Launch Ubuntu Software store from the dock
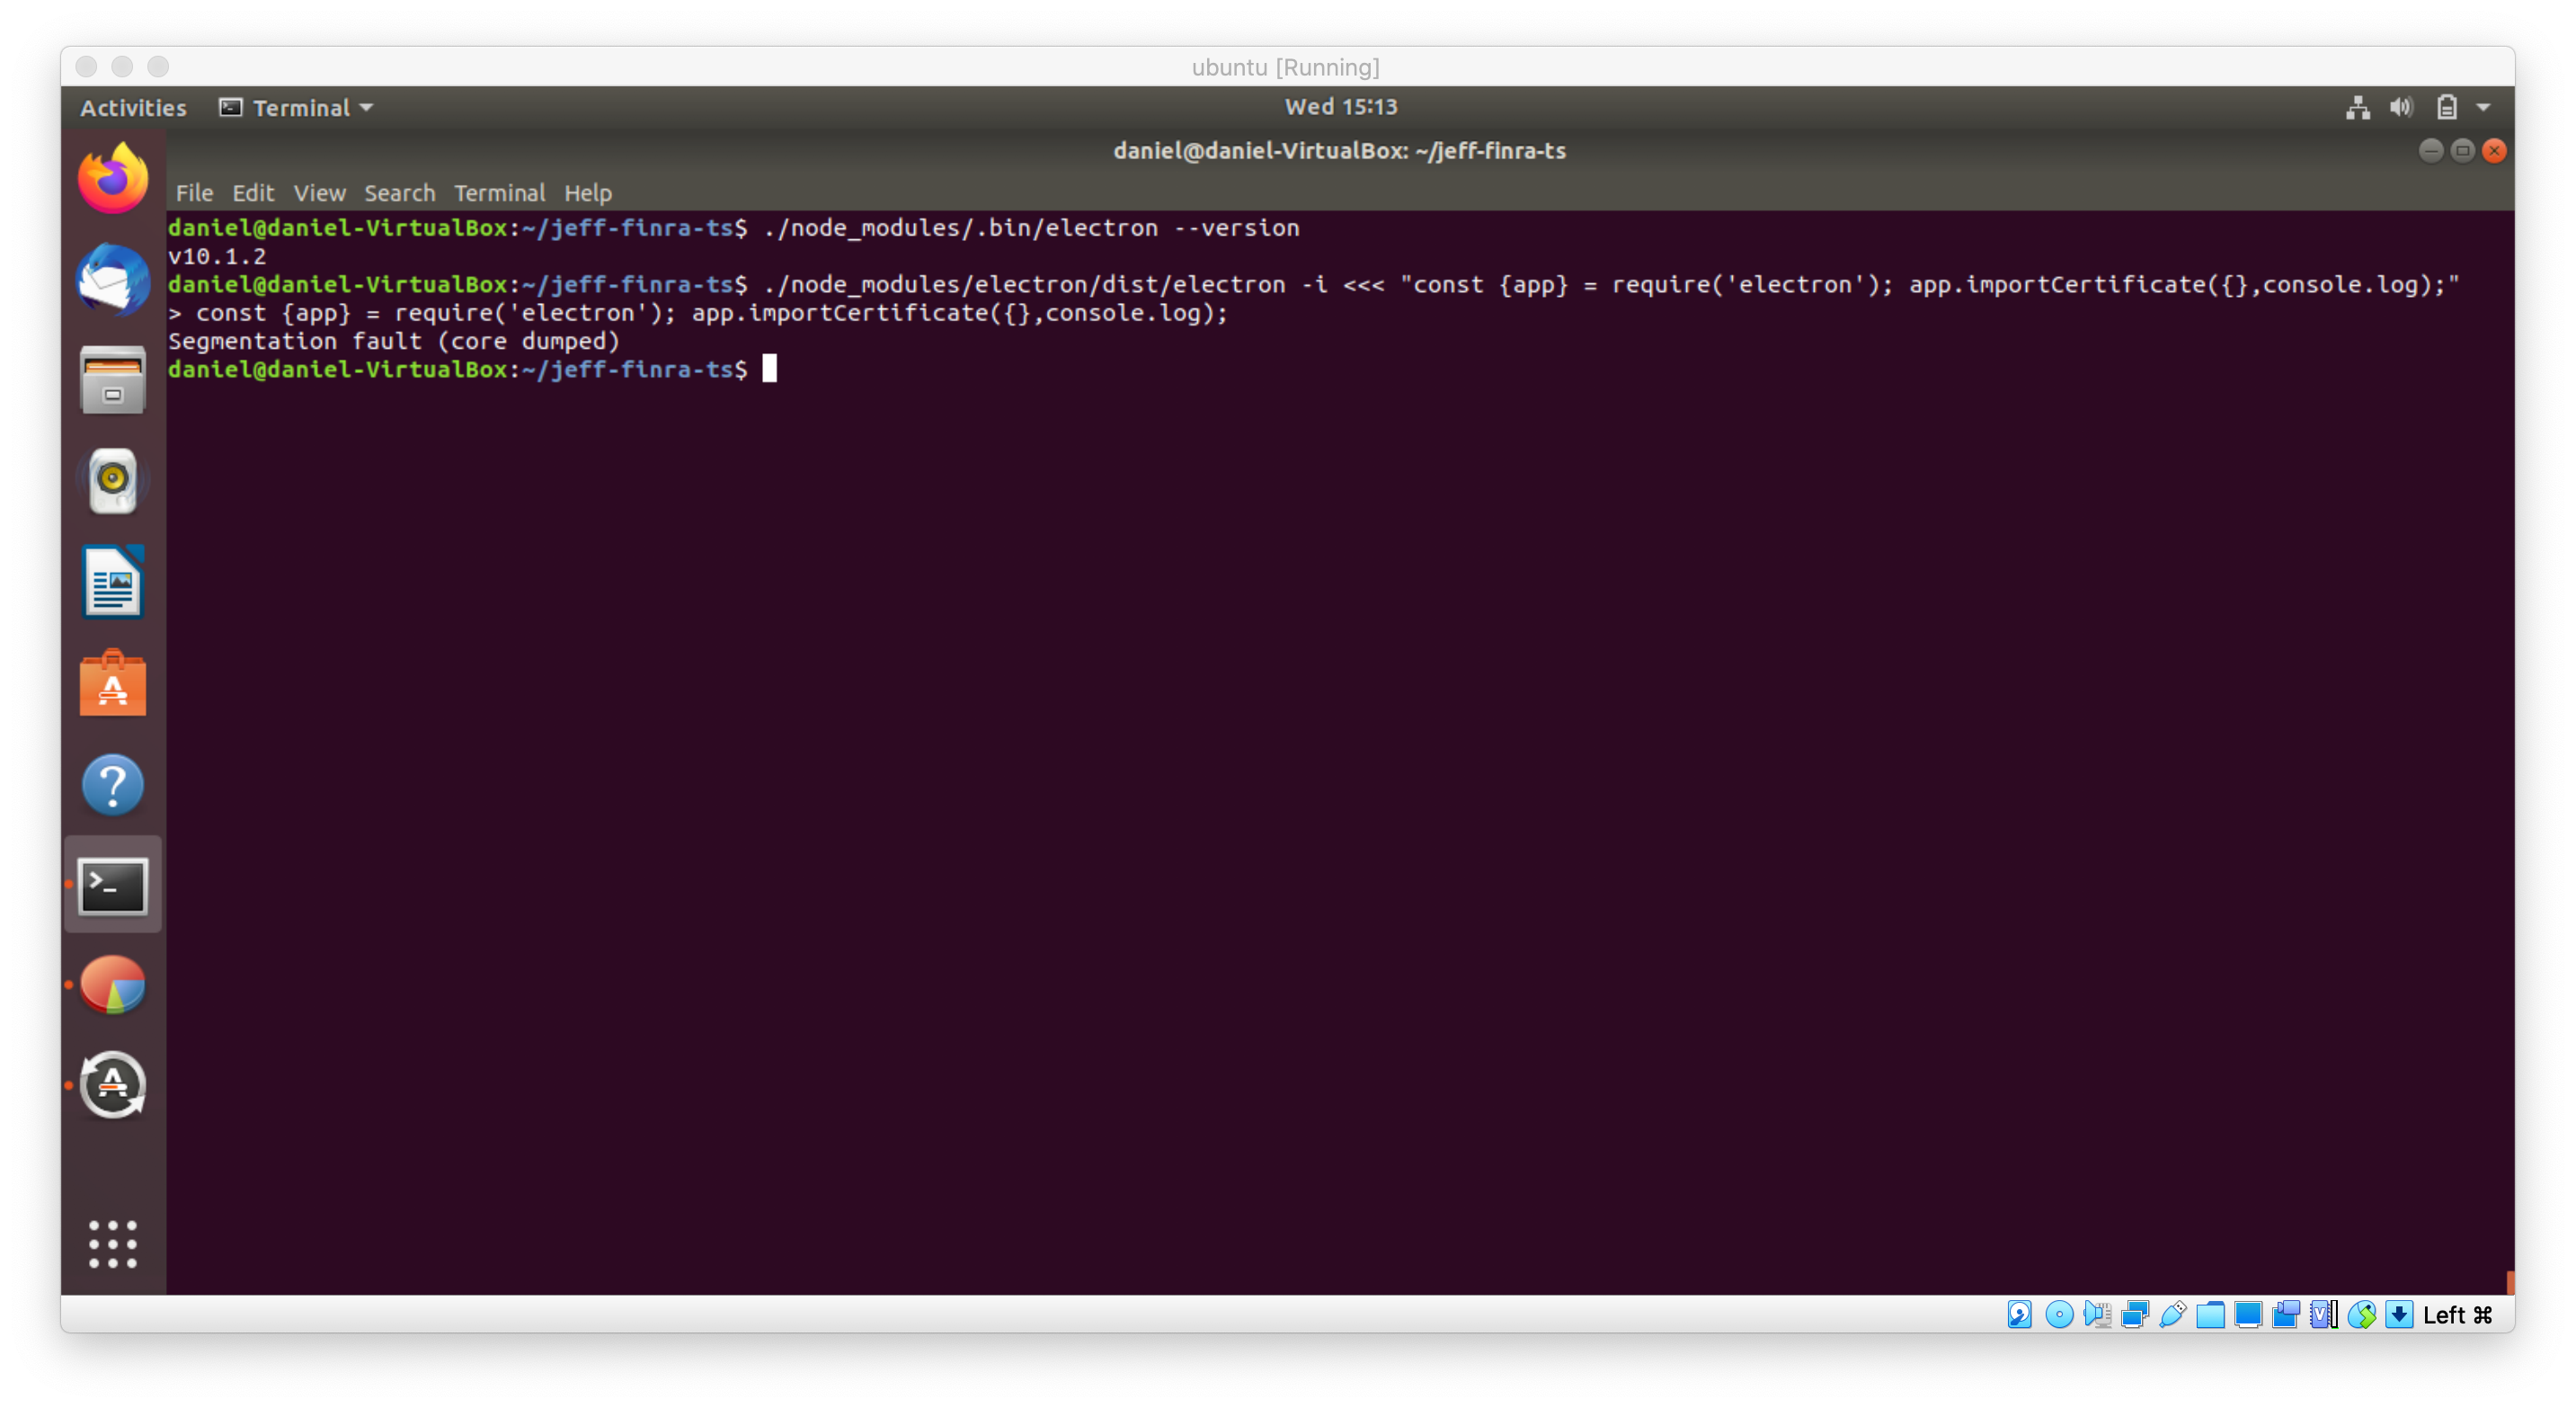 112,684
